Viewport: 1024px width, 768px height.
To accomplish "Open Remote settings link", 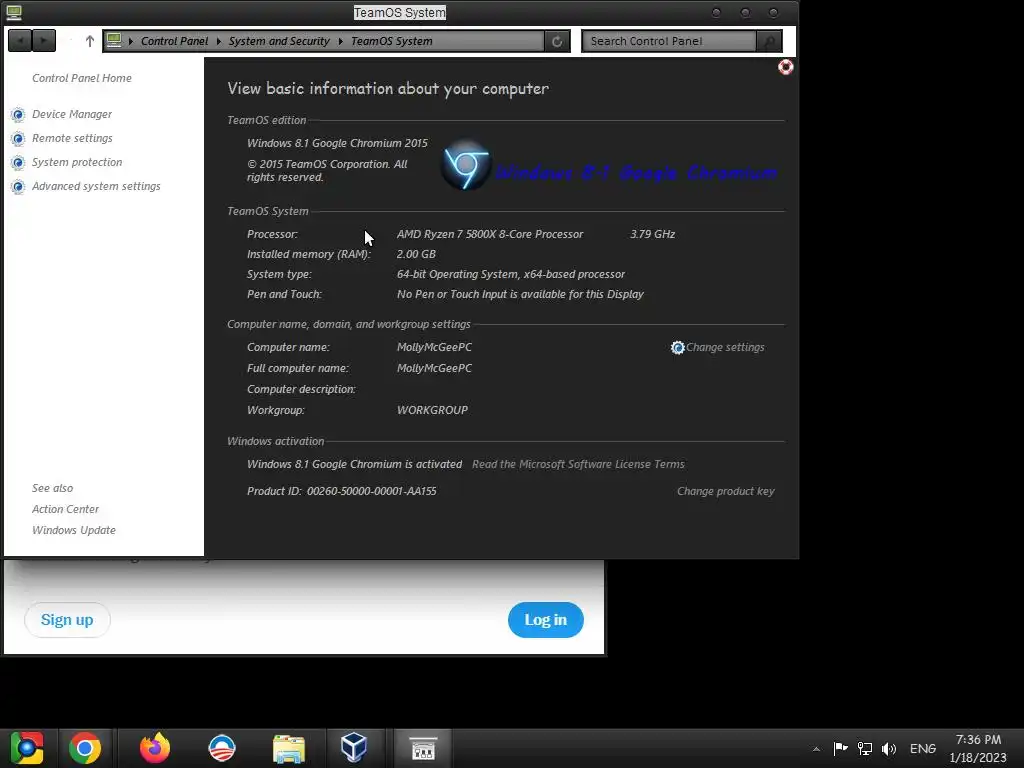I will tap(72, 138).
